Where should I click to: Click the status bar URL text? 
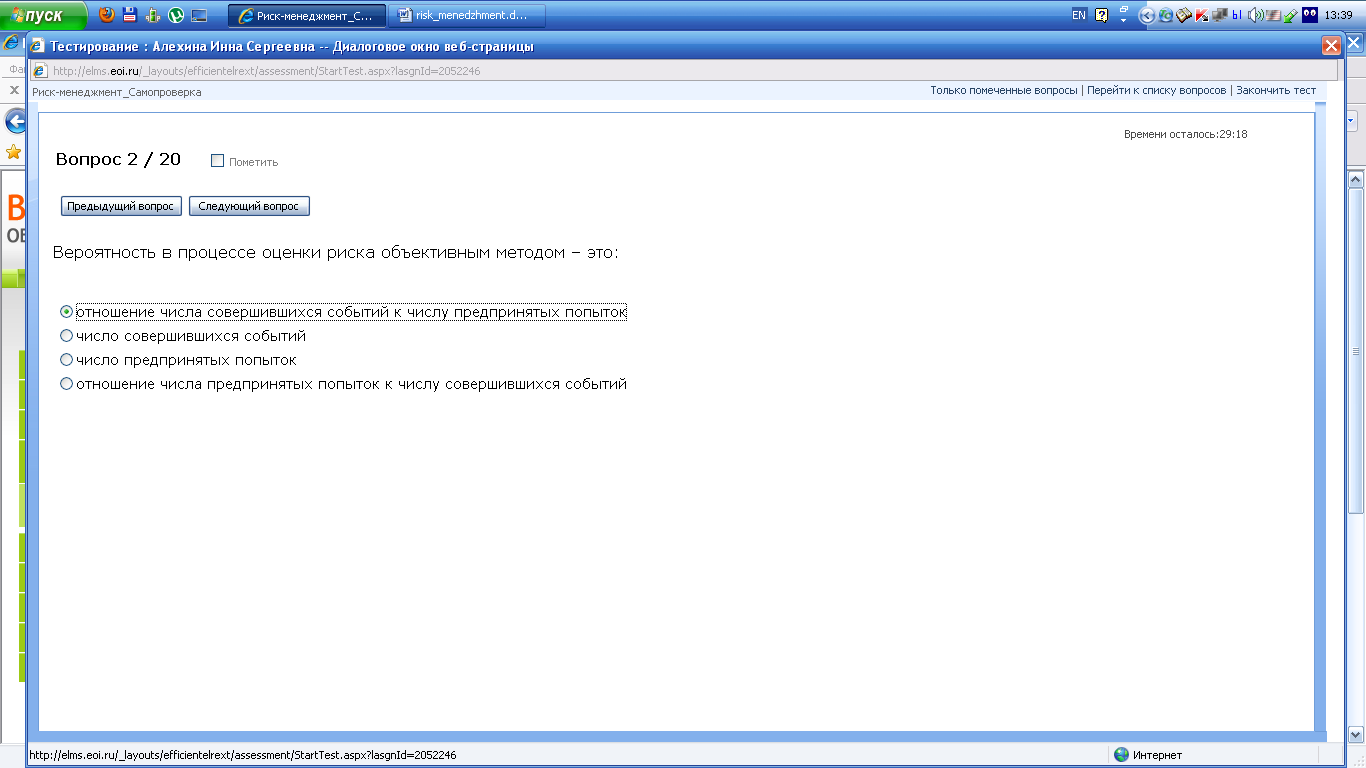click(243, 755)
